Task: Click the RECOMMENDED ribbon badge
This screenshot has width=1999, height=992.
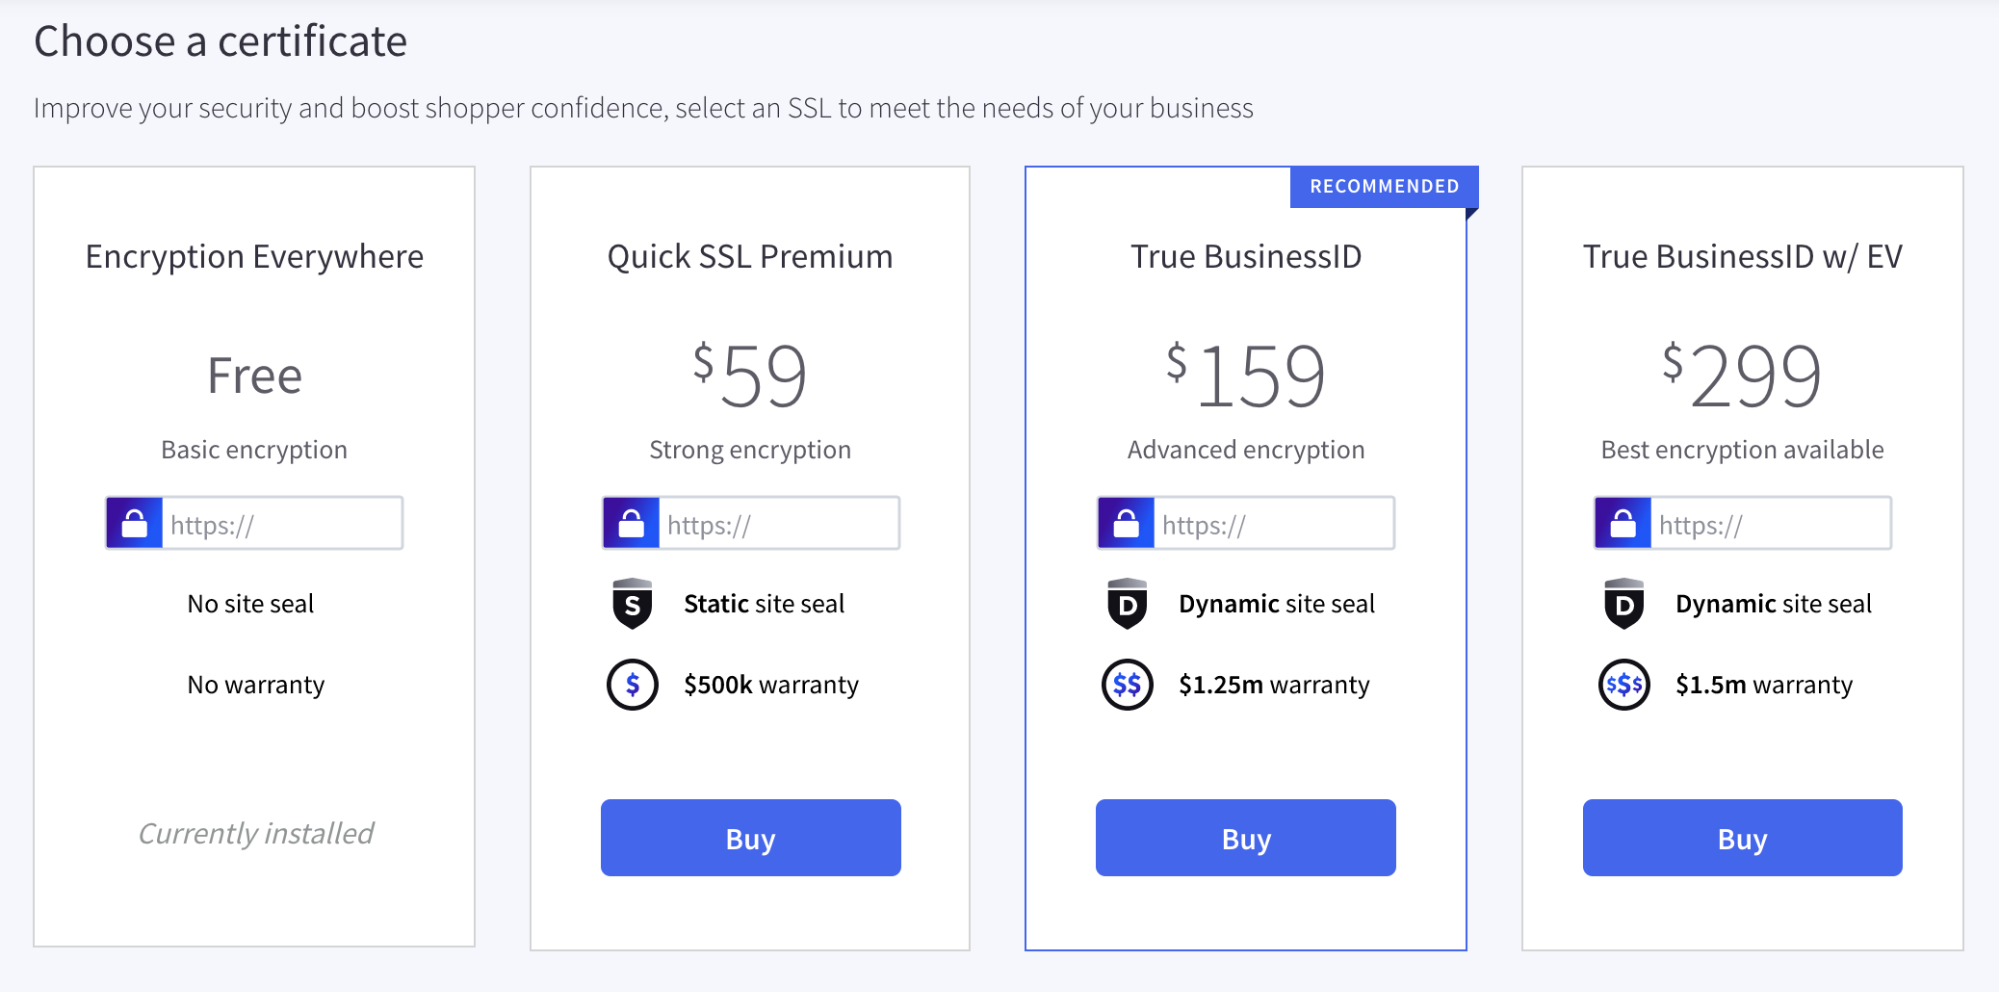Action: tap(1384, 187)
